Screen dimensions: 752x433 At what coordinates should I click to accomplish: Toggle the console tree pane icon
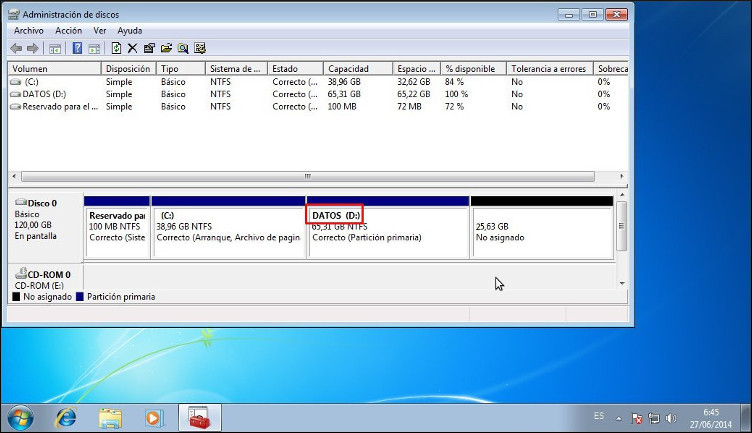pos(55,48)
